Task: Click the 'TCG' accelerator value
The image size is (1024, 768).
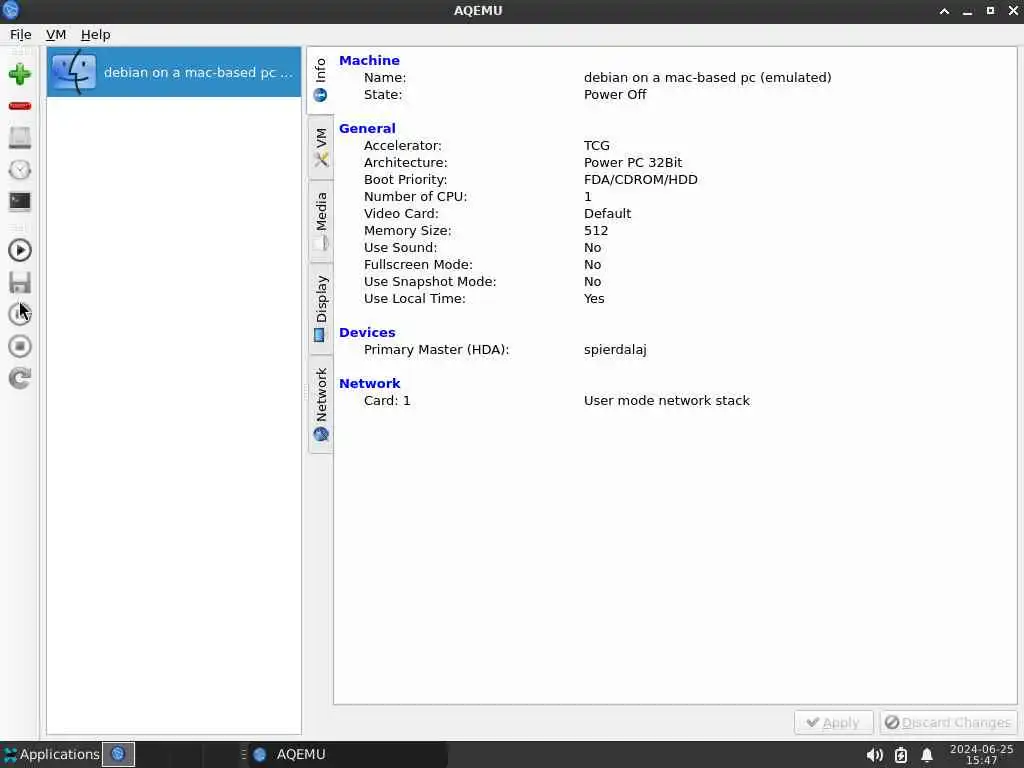Action: tap(597, 146)
